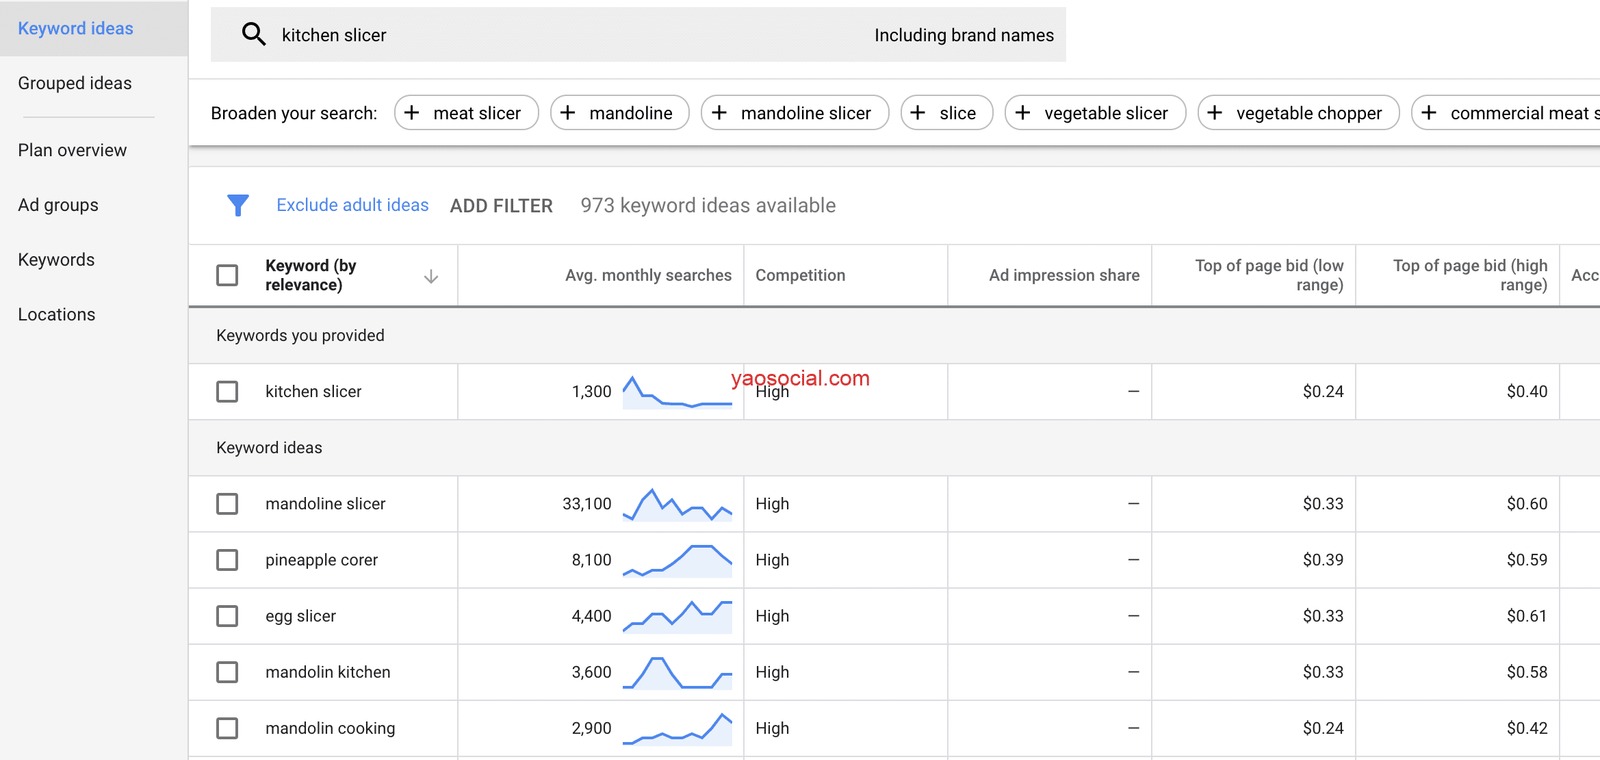The image size is (1600, 760).
Task: Go to Plan overview in sidebar
Action: [x=72, y=150]
